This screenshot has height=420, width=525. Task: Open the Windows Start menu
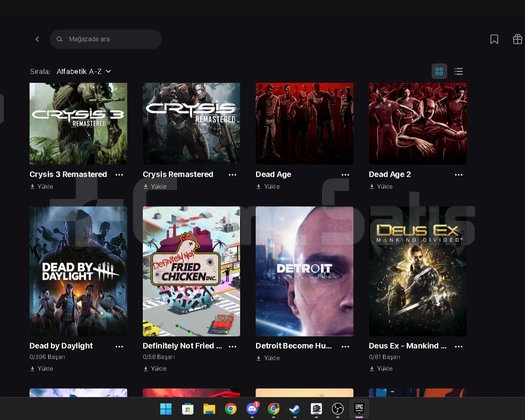click(x=166, y=409)
